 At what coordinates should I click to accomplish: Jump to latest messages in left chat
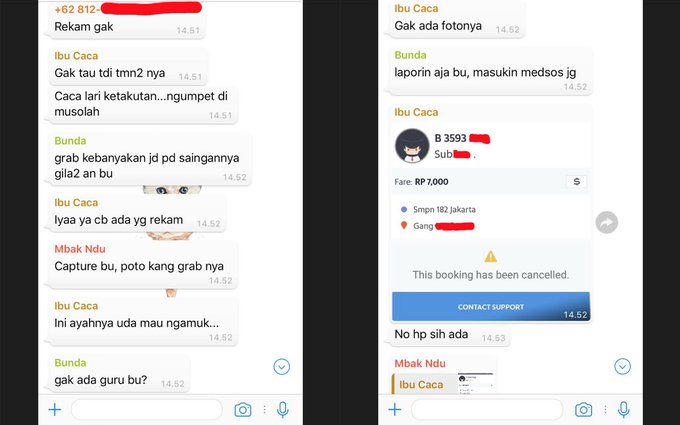(281, 367)
